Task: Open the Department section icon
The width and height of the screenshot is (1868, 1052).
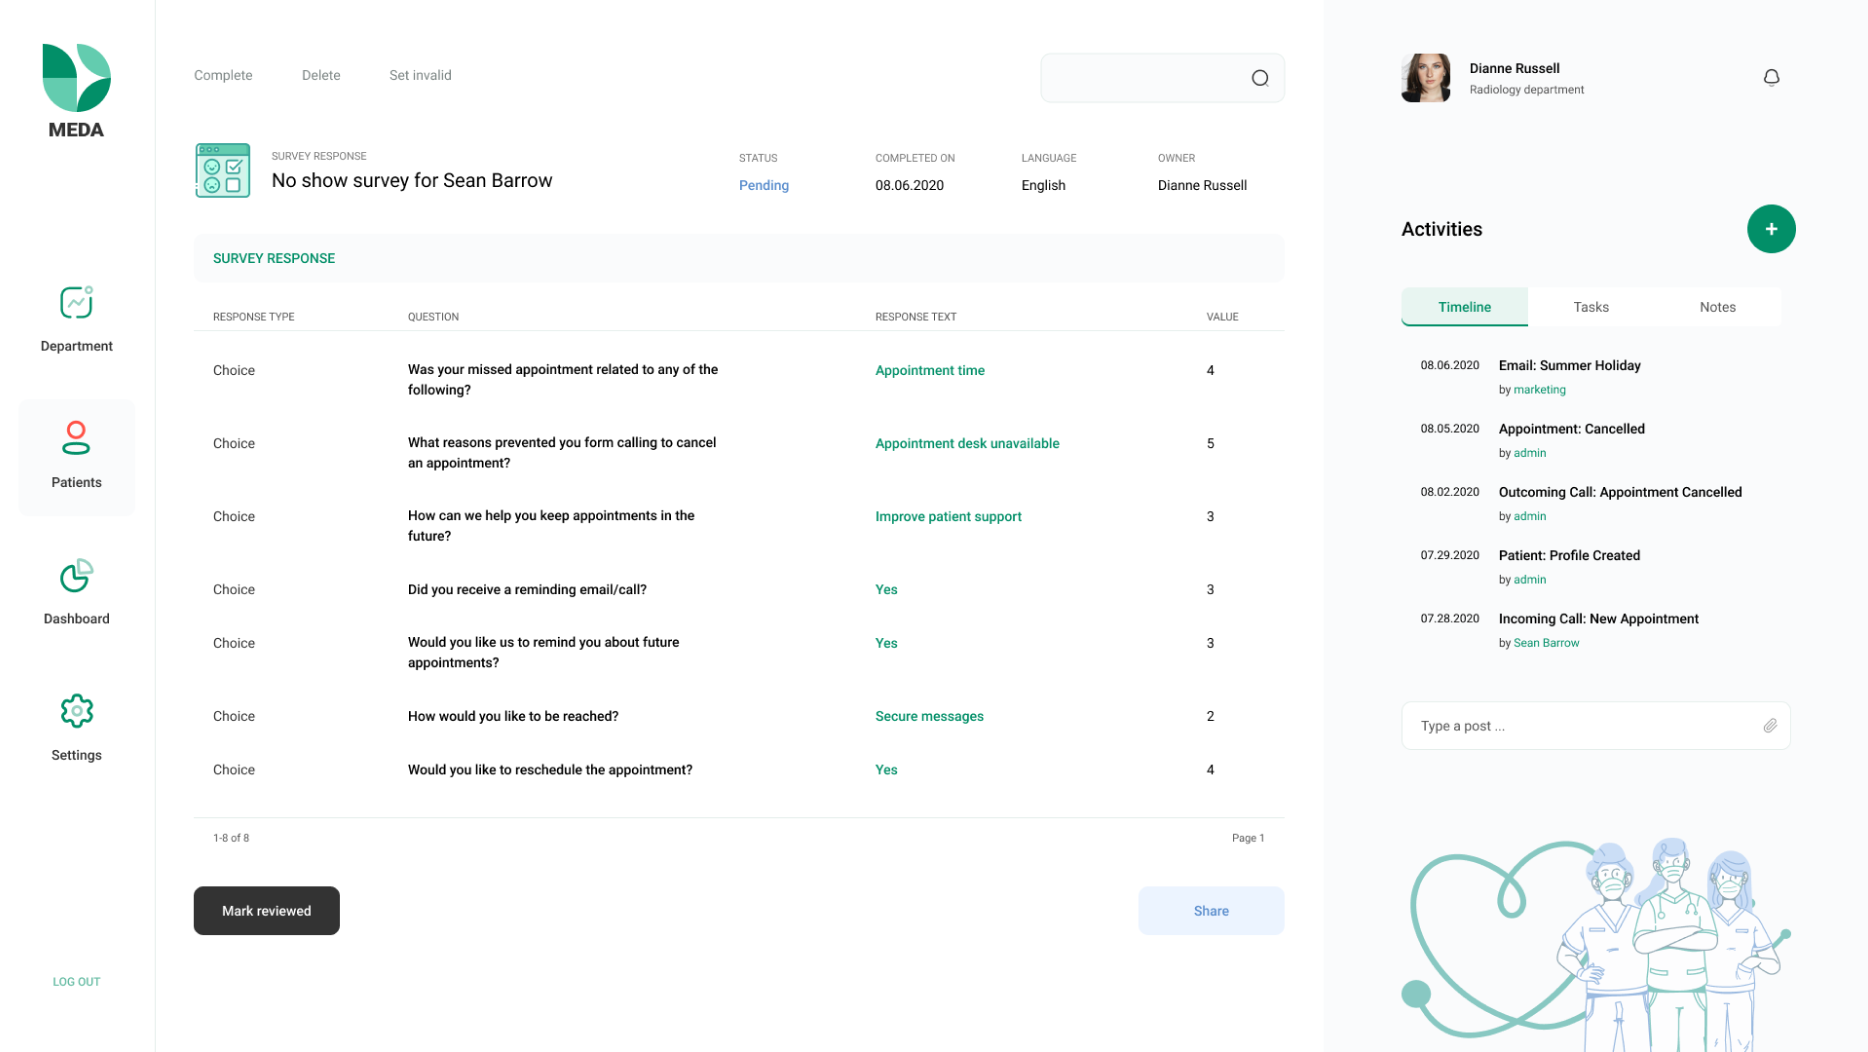Action: 76,302
